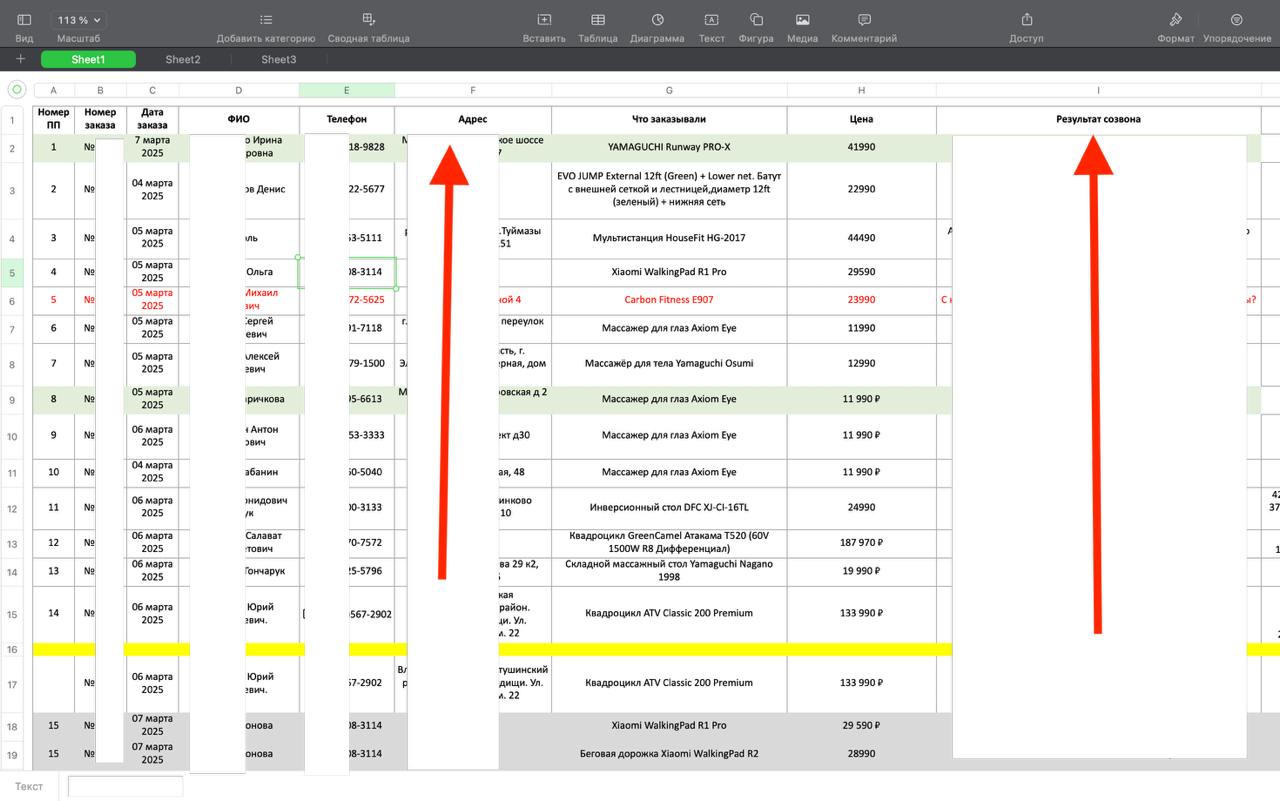1280x801 pixels.
Task: Create a Сводная таблица pivot table
Action: [x=369, y=20]
